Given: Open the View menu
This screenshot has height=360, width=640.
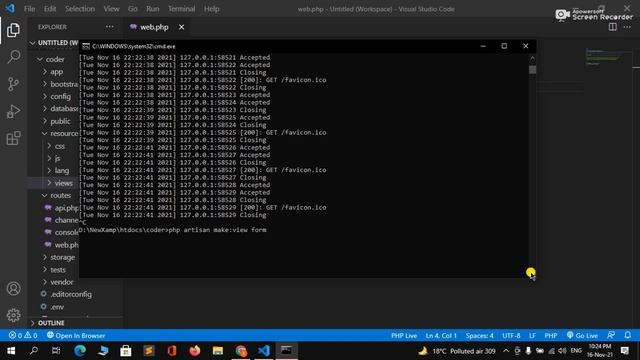Looking at the screenshot, I should 111,9.
